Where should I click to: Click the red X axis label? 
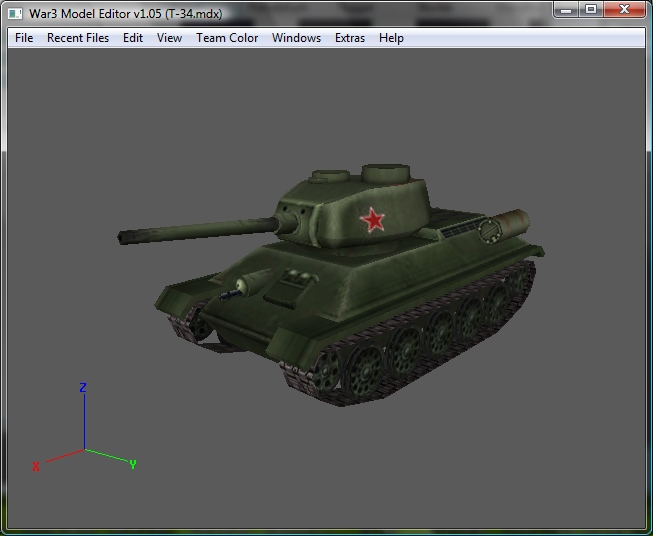click(36, 466)
